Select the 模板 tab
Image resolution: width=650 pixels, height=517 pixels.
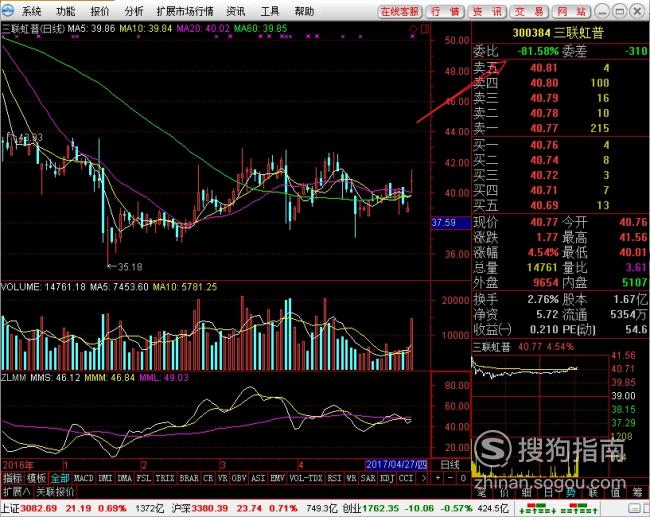36,478
